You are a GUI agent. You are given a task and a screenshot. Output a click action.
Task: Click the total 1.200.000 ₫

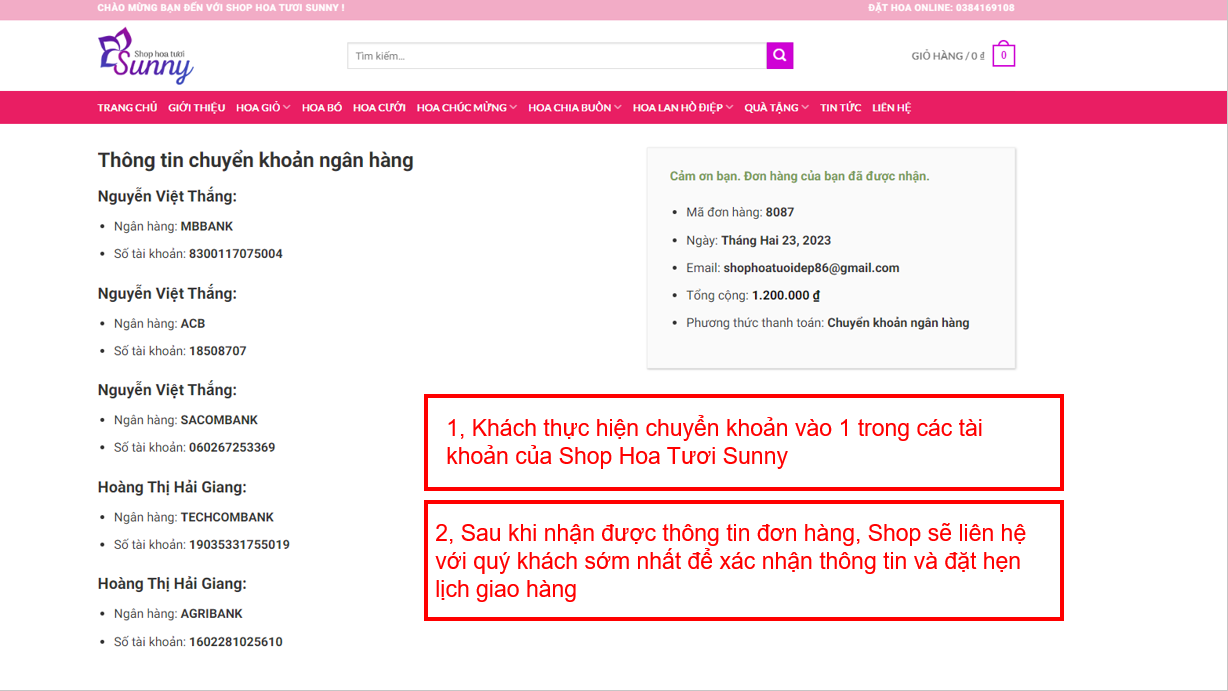pyautogui.click(x=786, y=296)
